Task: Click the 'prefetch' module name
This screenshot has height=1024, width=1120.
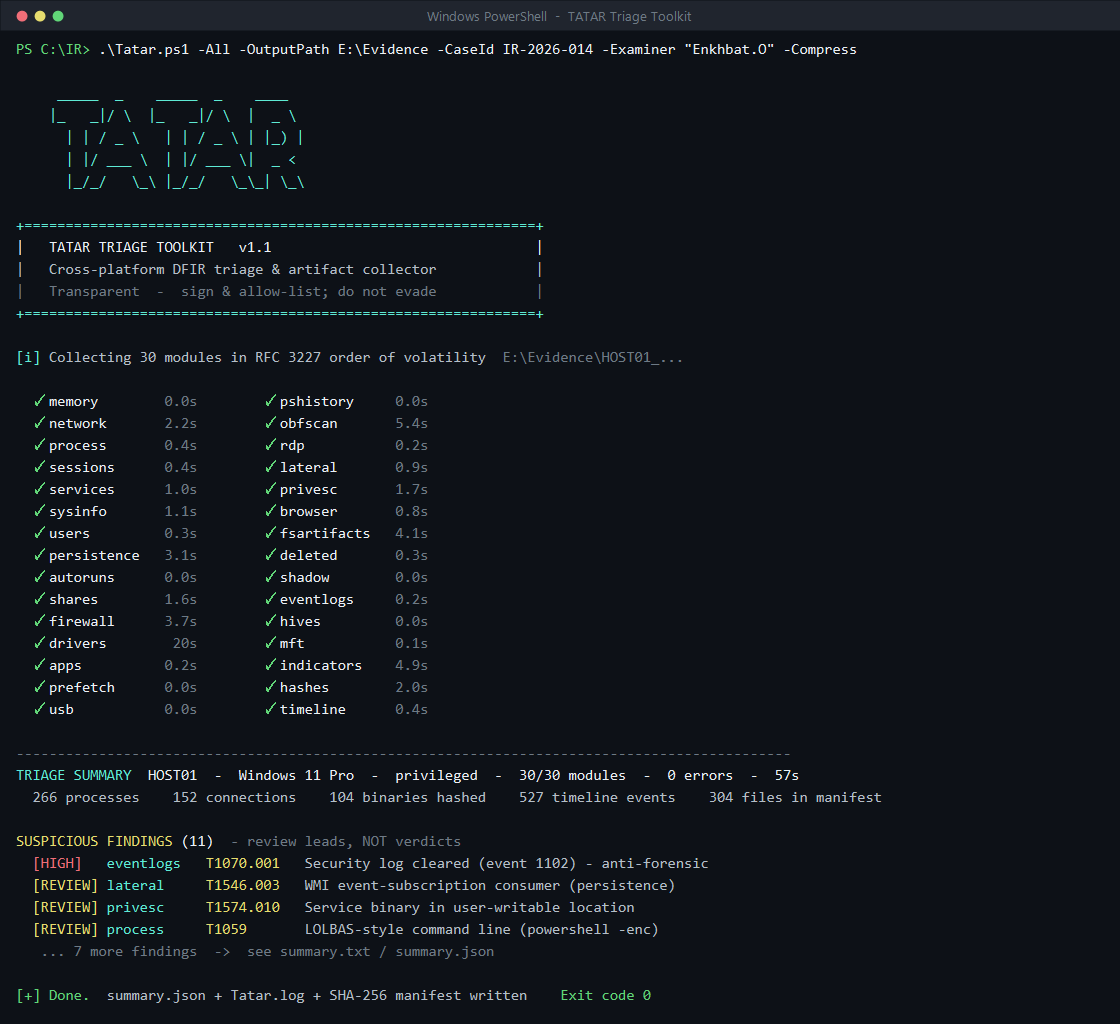Action: click(x=81, y=687)
